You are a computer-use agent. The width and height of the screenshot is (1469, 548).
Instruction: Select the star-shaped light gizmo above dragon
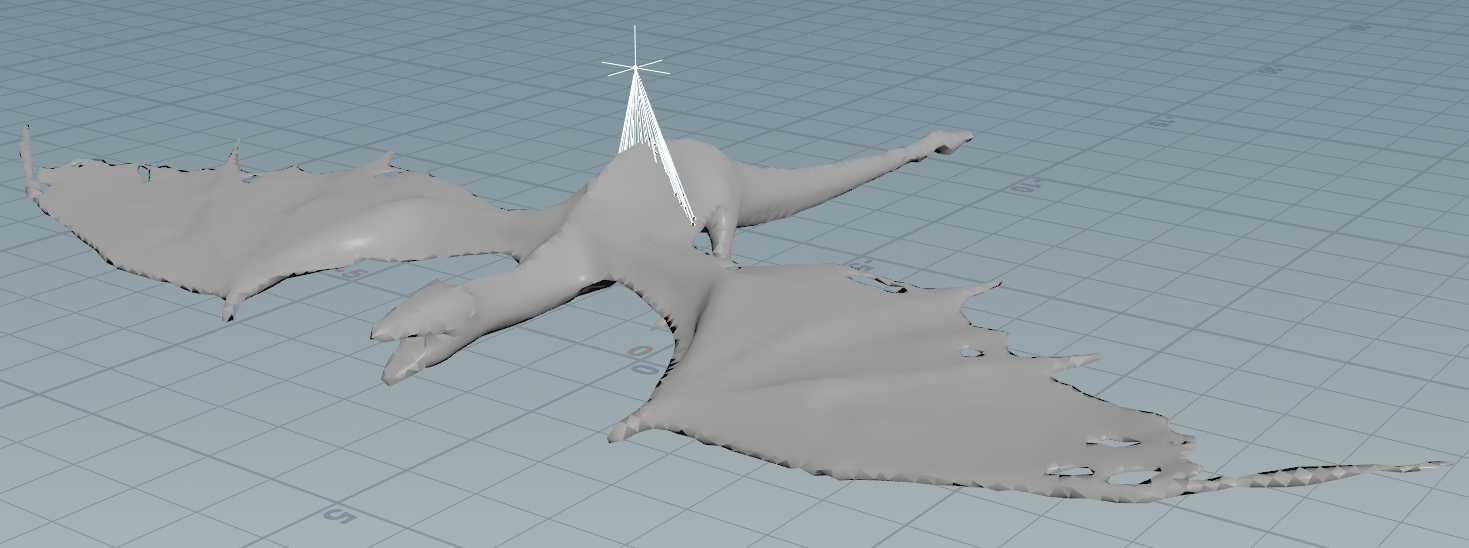click(634, 67)
